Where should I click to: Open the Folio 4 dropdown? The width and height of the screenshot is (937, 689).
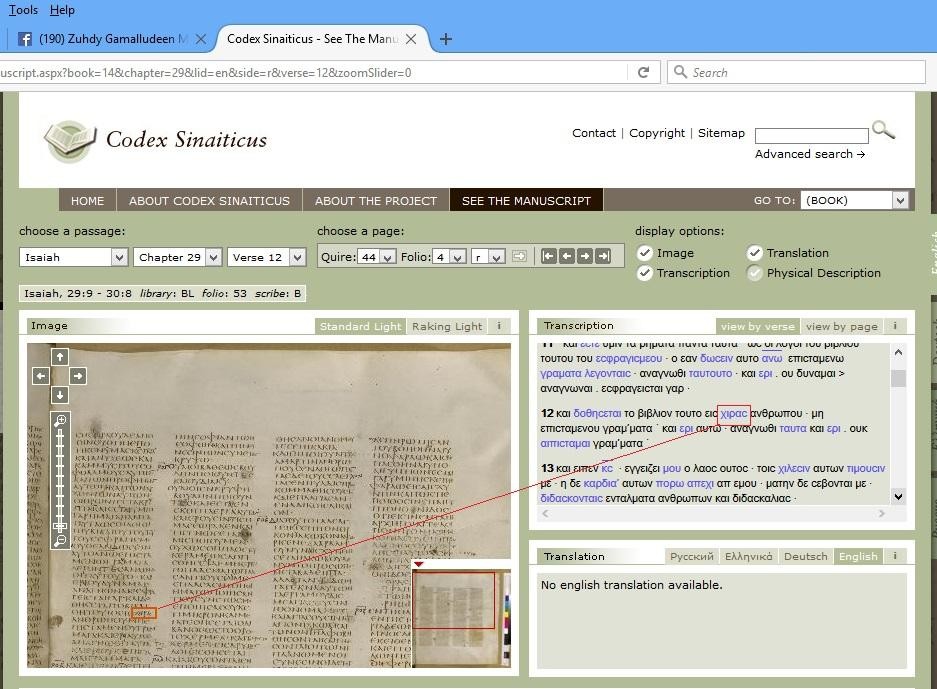449,257
